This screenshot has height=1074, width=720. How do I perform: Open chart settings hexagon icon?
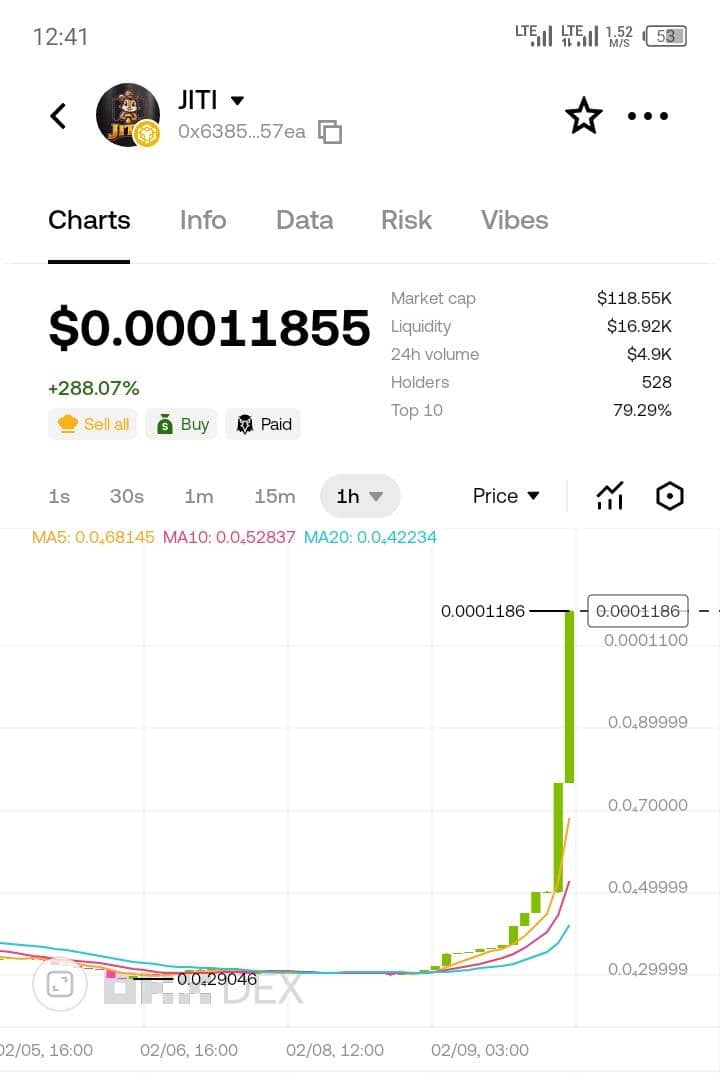(x=669, y=496)
